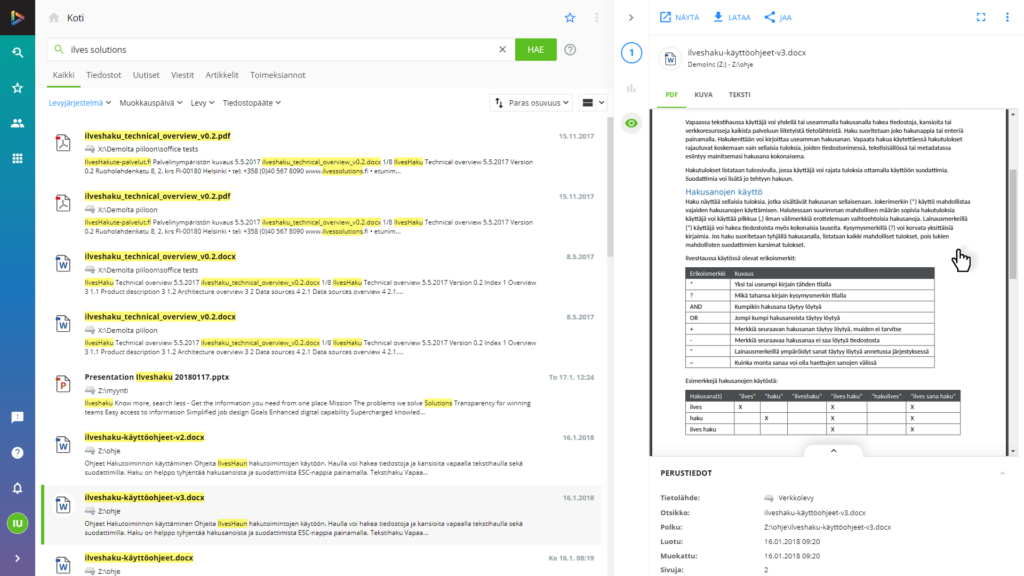
Task: Expand the left sidebar with arrow
Action: pos(18,558)
